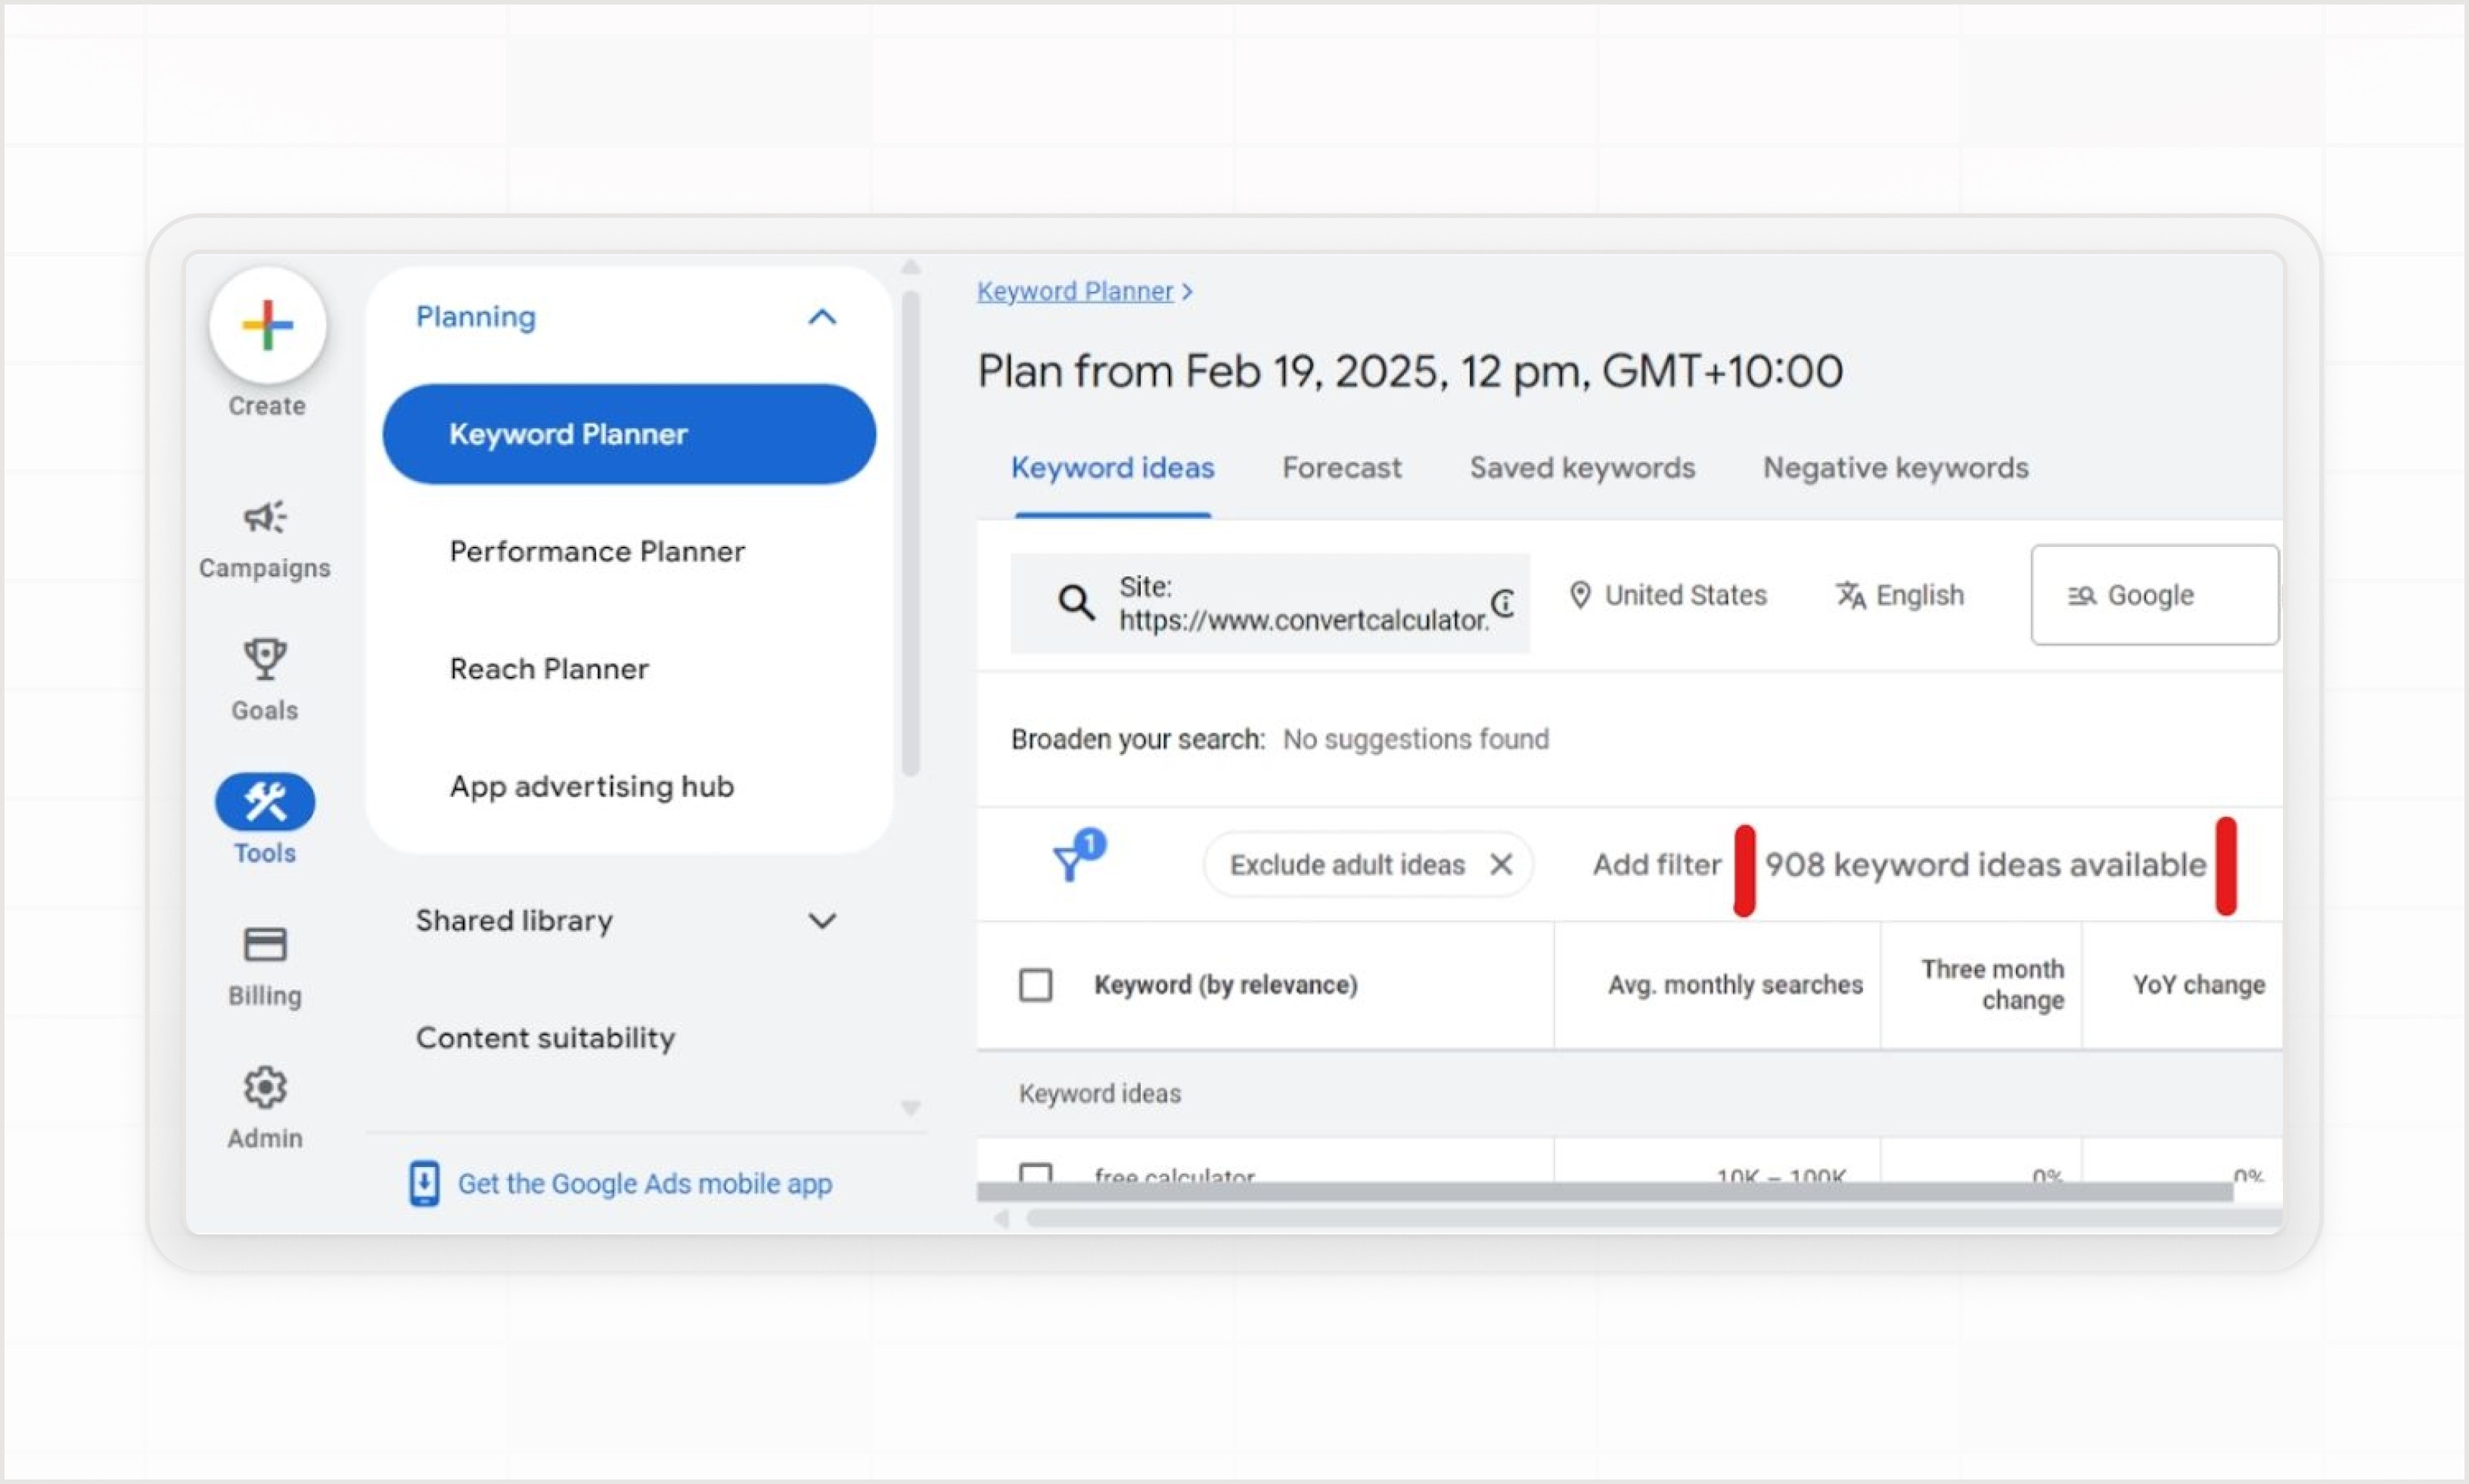Tick the select-all keywords checkbox
The width and height of the screenshot is (2469, 1484).
click(1035, 985)
